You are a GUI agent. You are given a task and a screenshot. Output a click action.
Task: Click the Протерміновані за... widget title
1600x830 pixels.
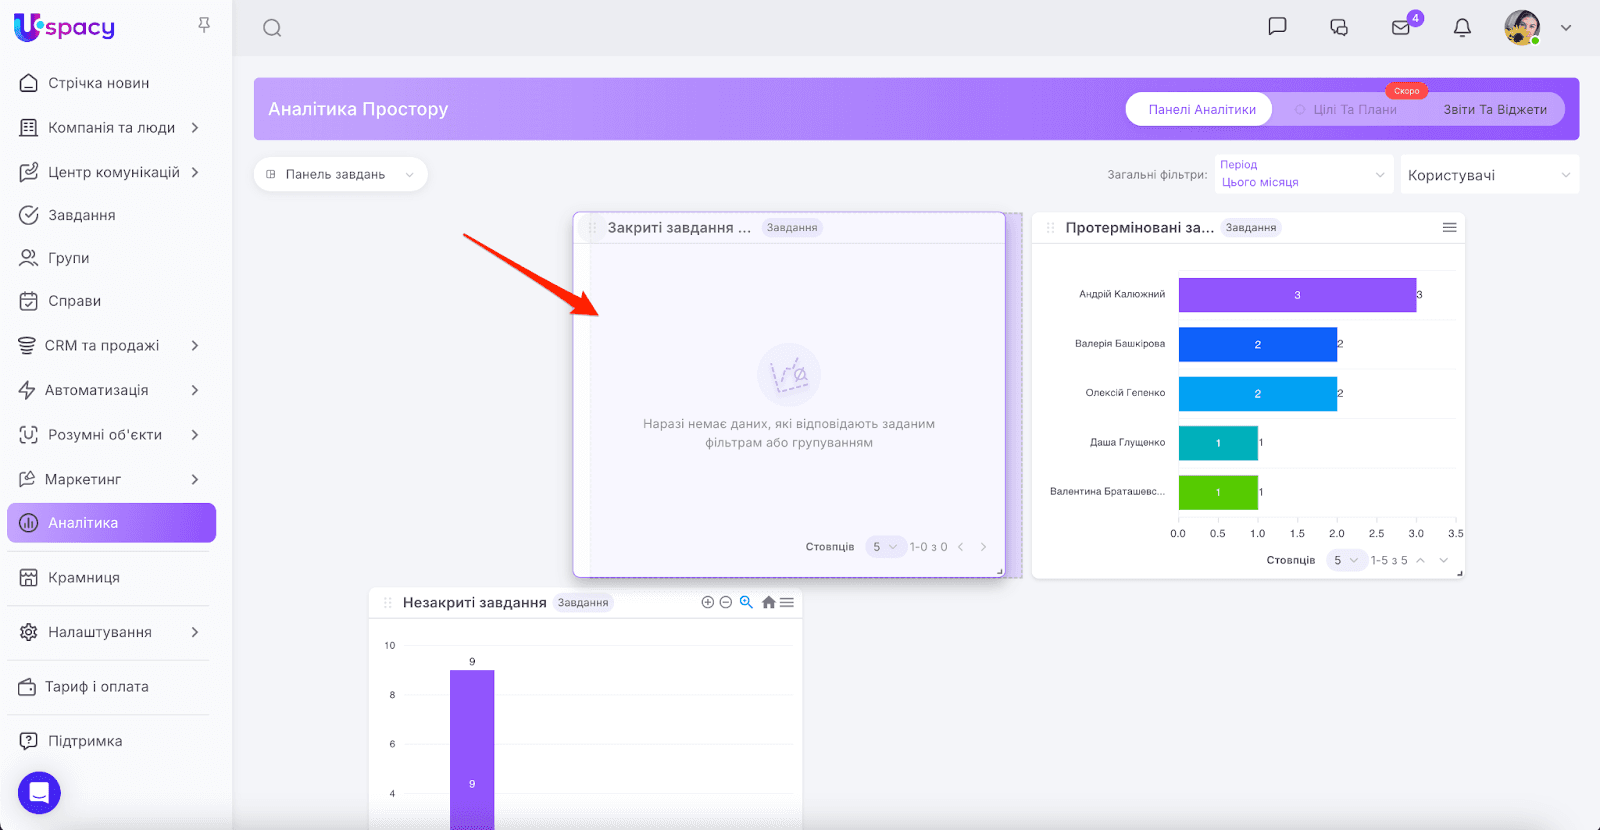1140,228
